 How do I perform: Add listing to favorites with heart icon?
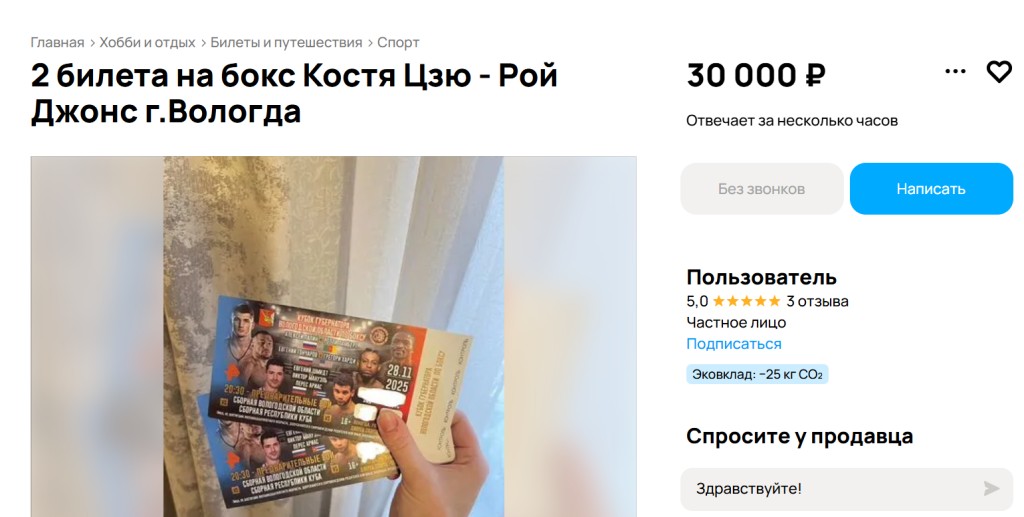(999, 71)
